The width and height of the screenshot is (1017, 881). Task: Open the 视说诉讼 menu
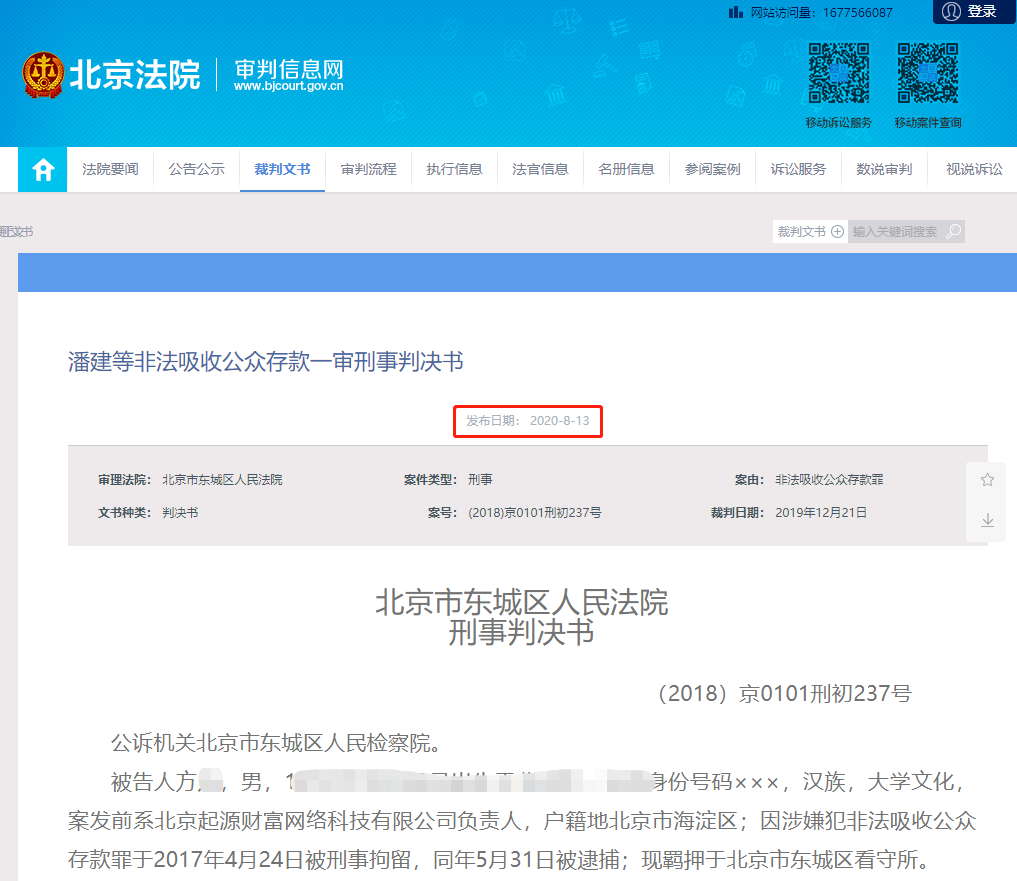974,169
